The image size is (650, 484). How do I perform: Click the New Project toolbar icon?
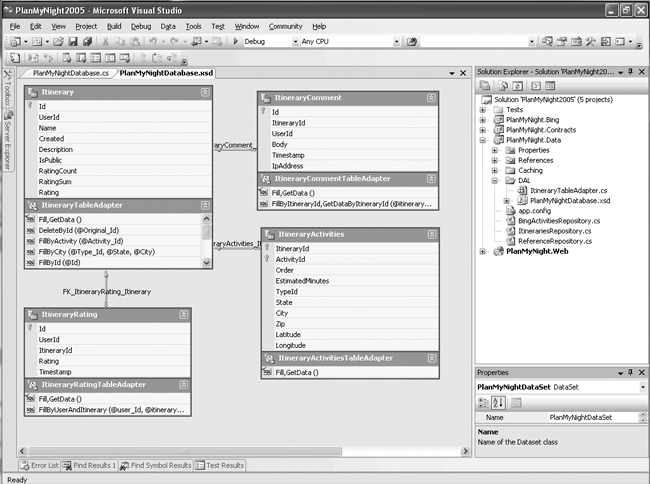(x=15, y=41)
